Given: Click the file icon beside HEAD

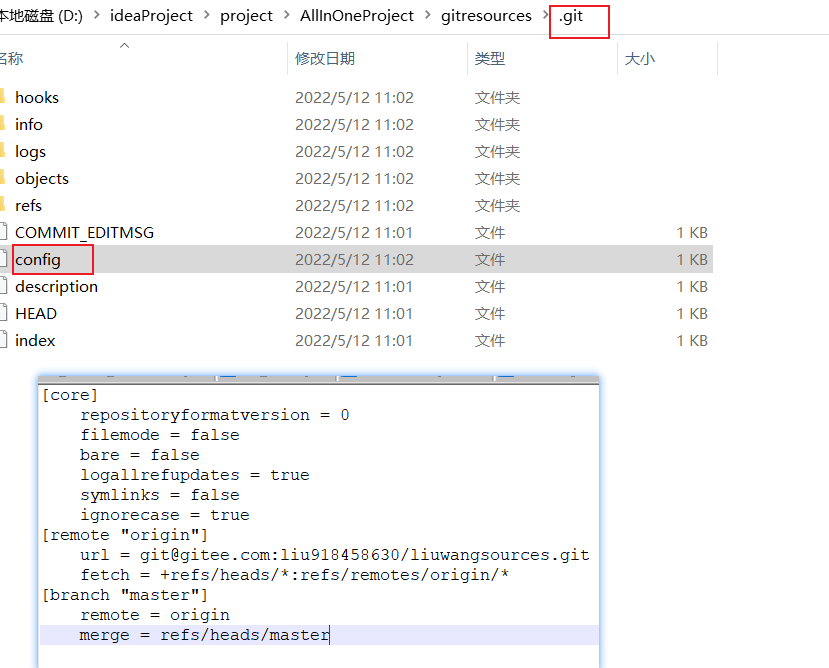Looking at the screenshot, I should 4,313.
